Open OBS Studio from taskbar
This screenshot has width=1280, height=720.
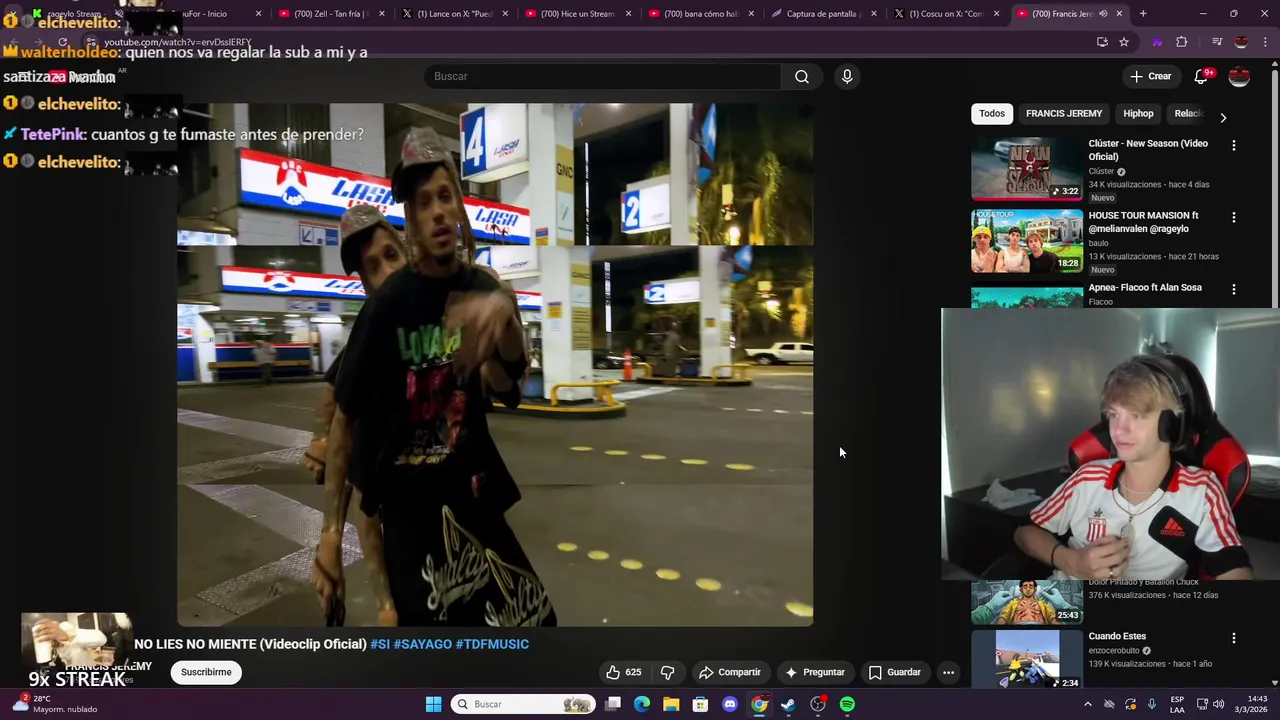coord(818,705)
